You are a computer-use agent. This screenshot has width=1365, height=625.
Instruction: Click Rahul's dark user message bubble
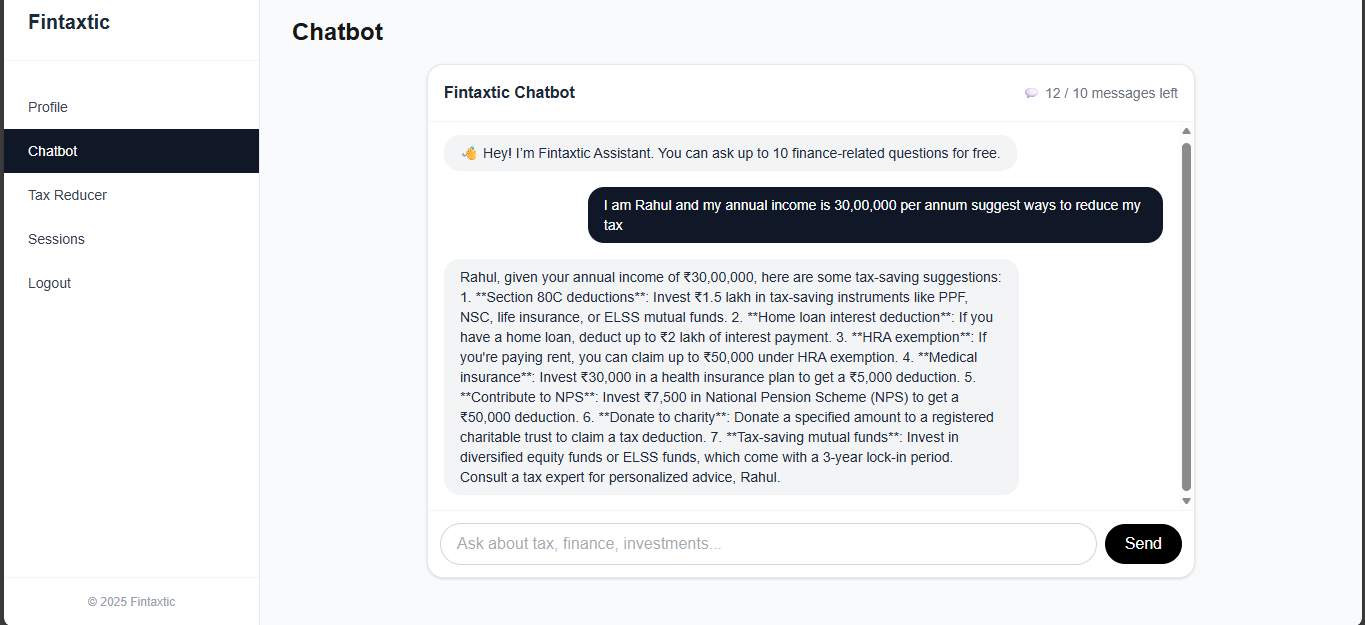[x=875, y=215]
